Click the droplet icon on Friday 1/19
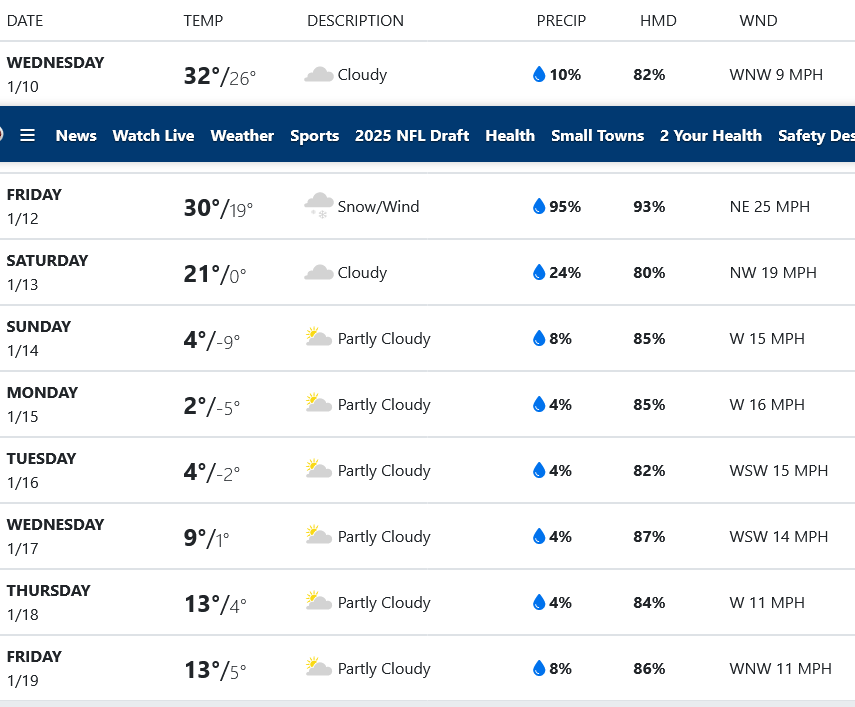Image resolution: width=855 pixels, height=707 pixels. [x=539, y=669]
